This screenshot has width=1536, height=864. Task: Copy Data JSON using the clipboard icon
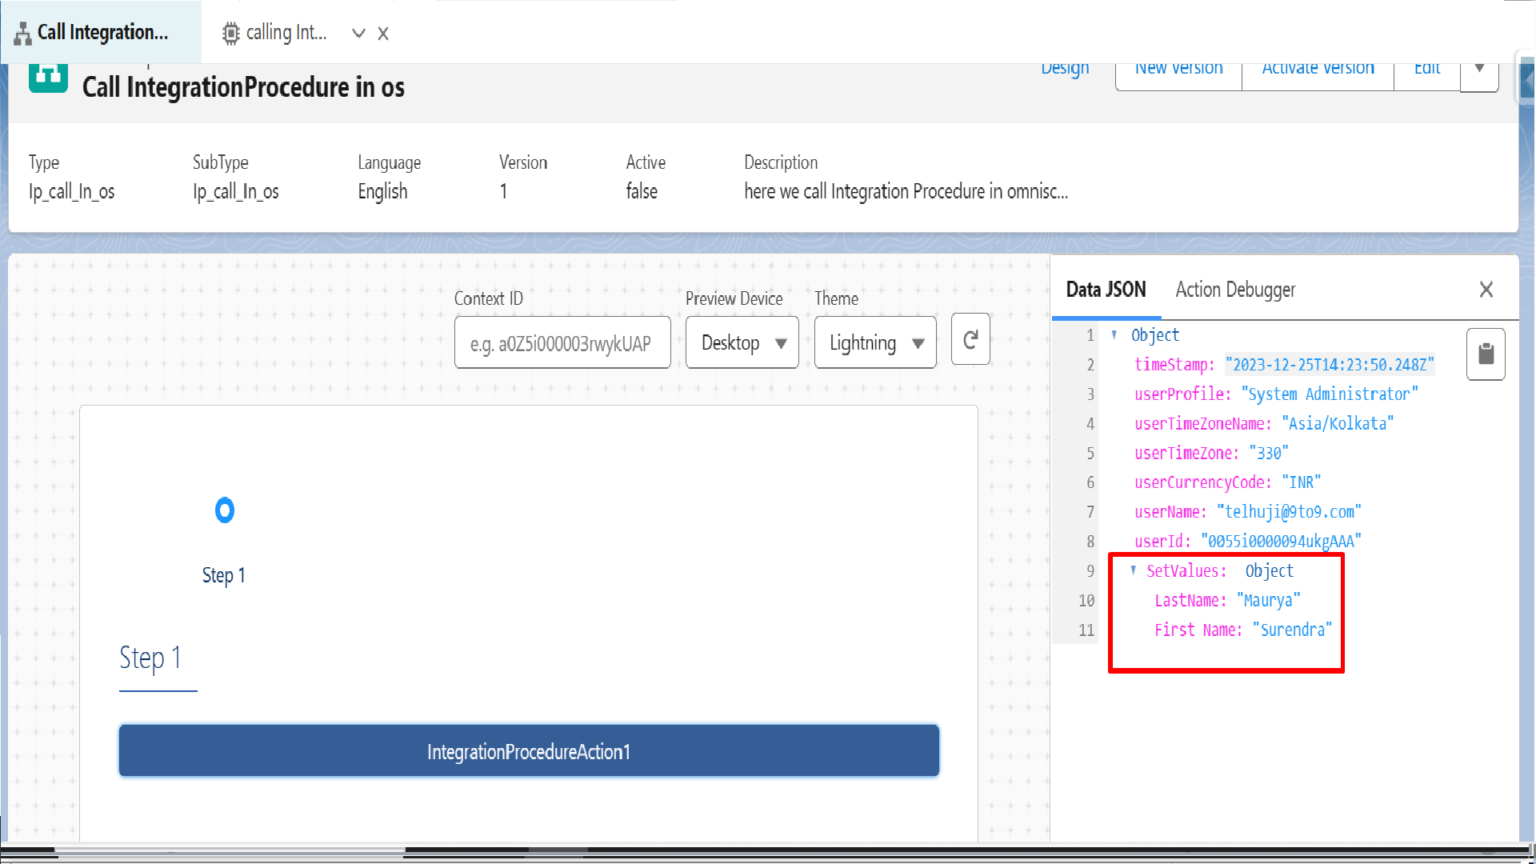pyautogui.click(x=1485, y=354)
